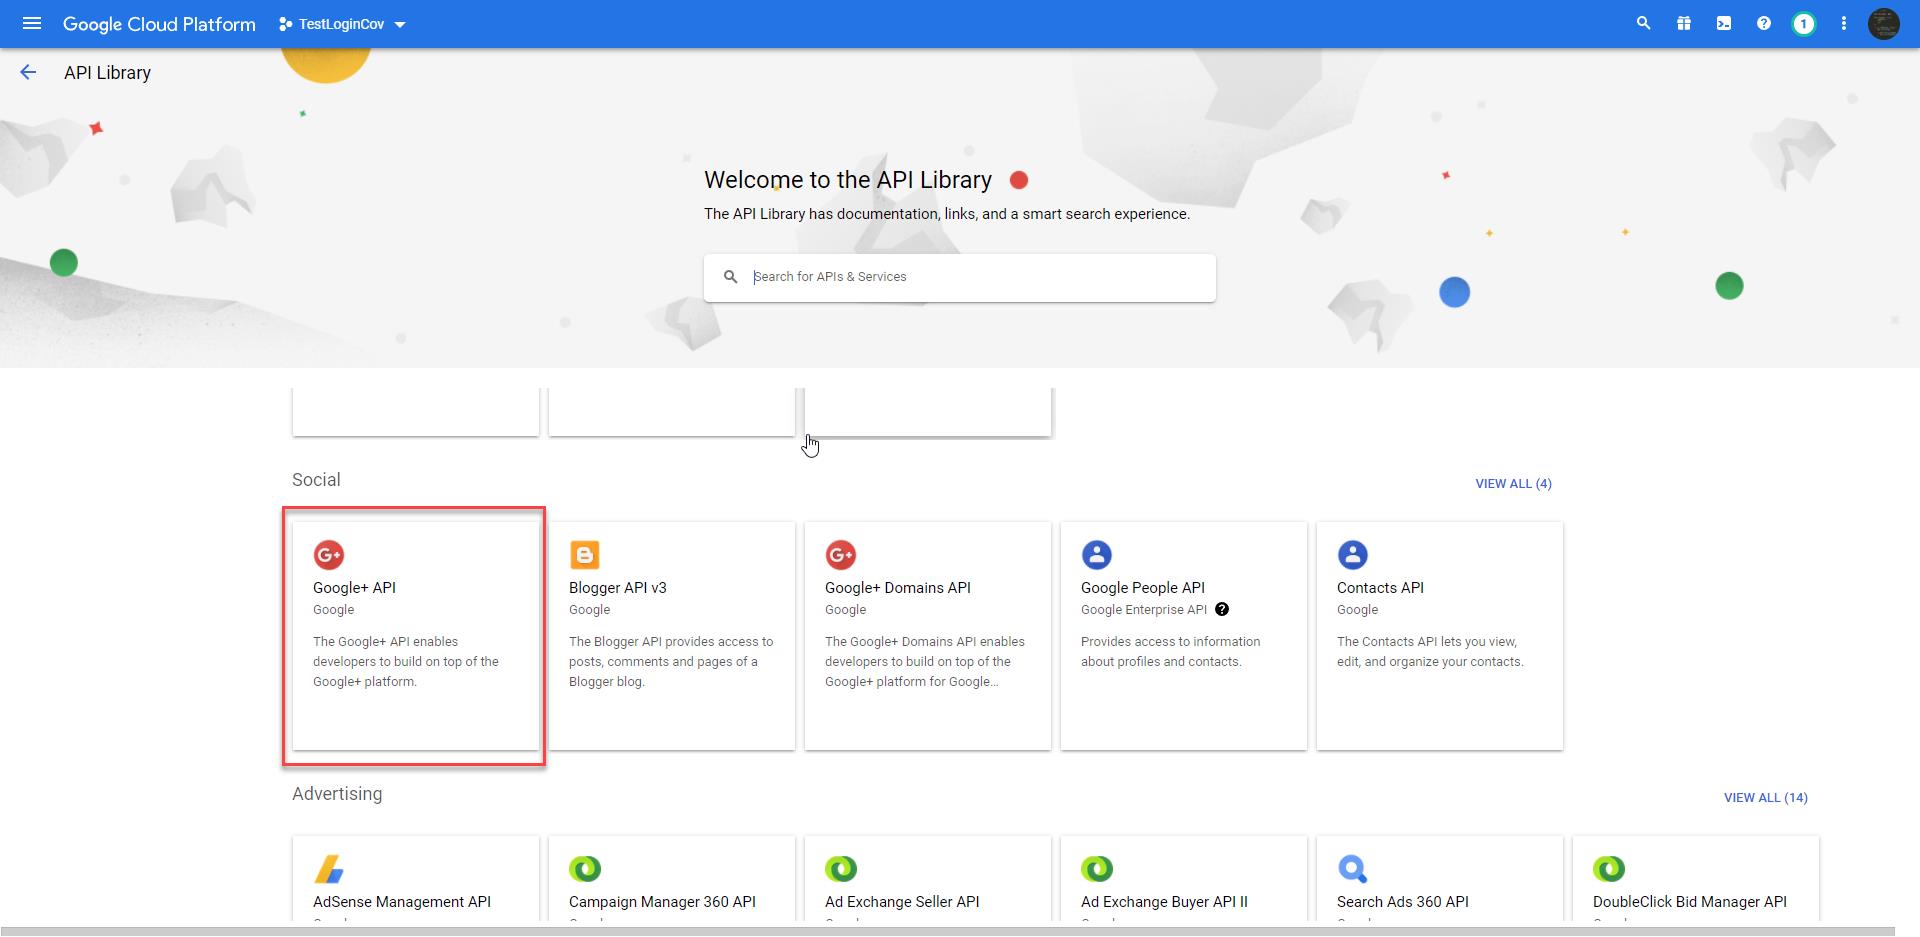1920x937 pixels.
Task: Focus the Search for APIs & Services field
Action: tap(960, 277)
